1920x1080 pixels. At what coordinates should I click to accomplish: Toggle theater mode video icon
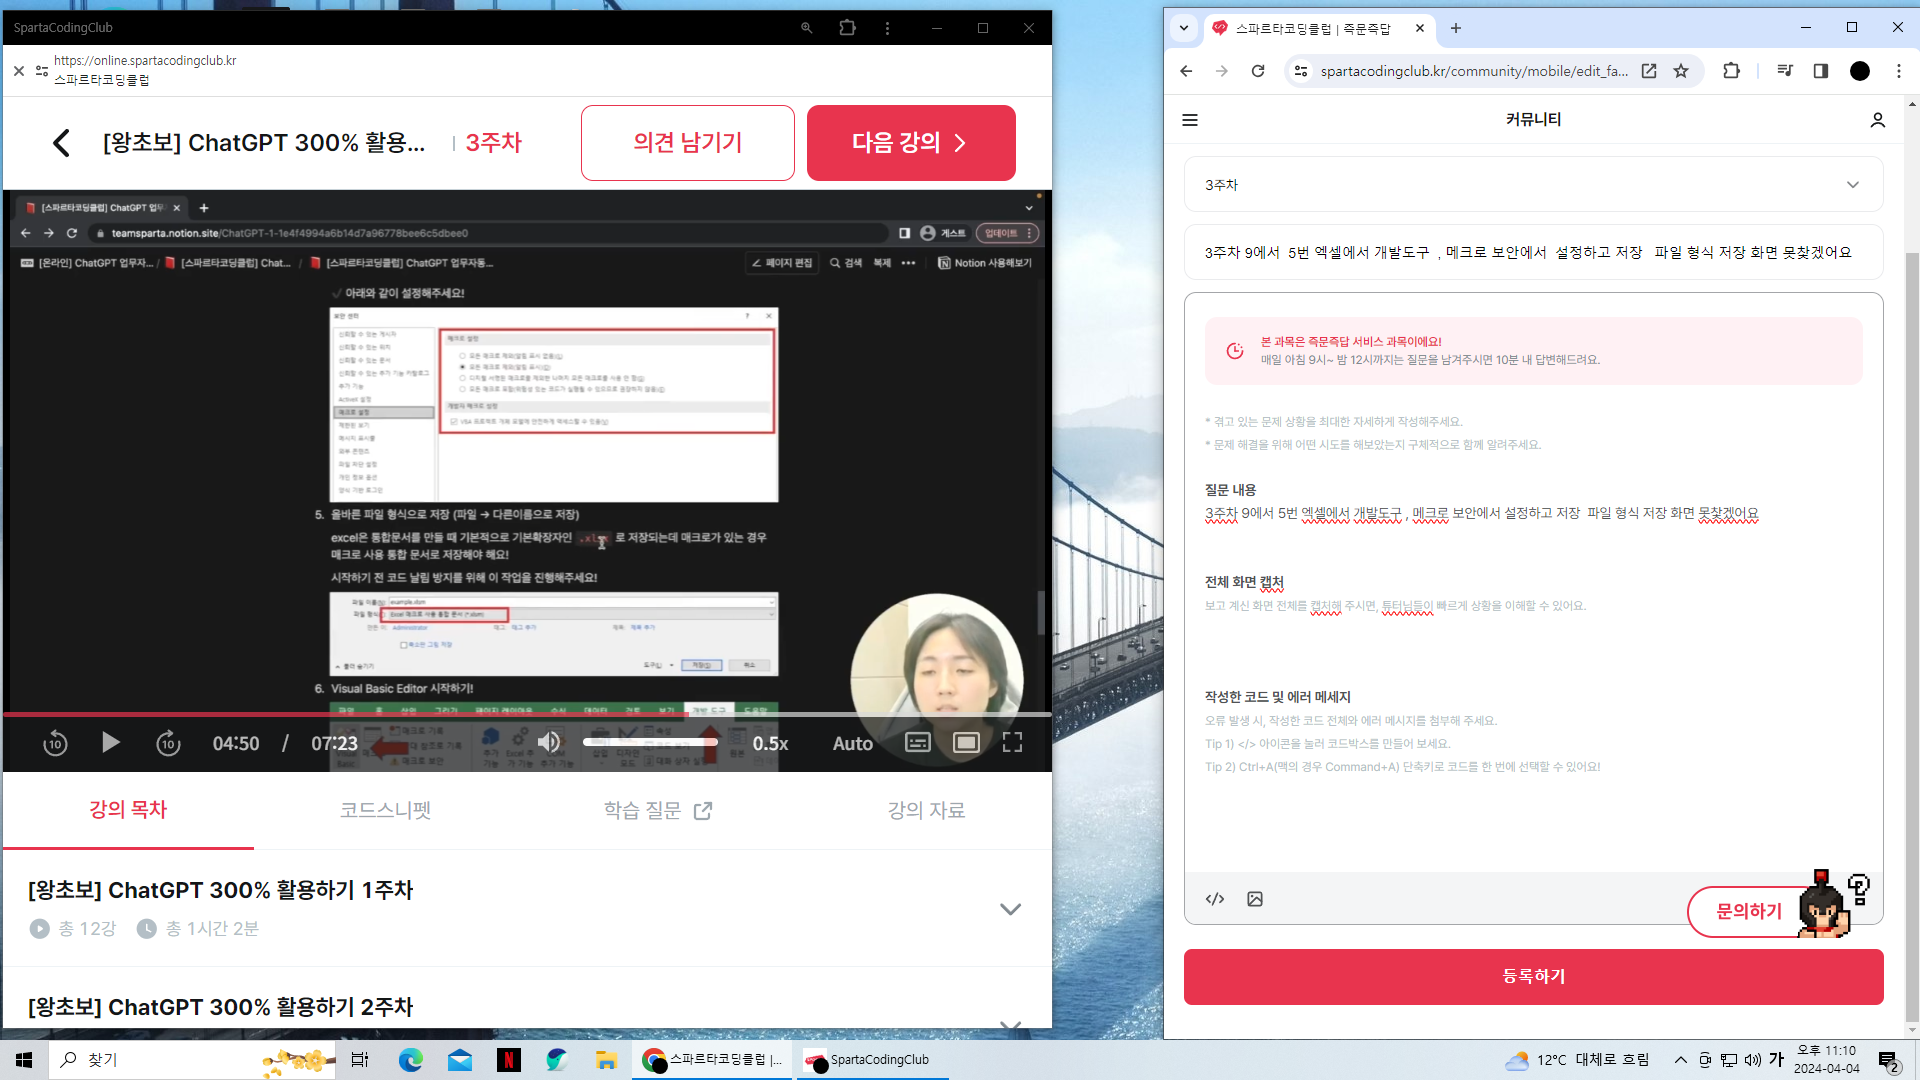click(965, 742)
